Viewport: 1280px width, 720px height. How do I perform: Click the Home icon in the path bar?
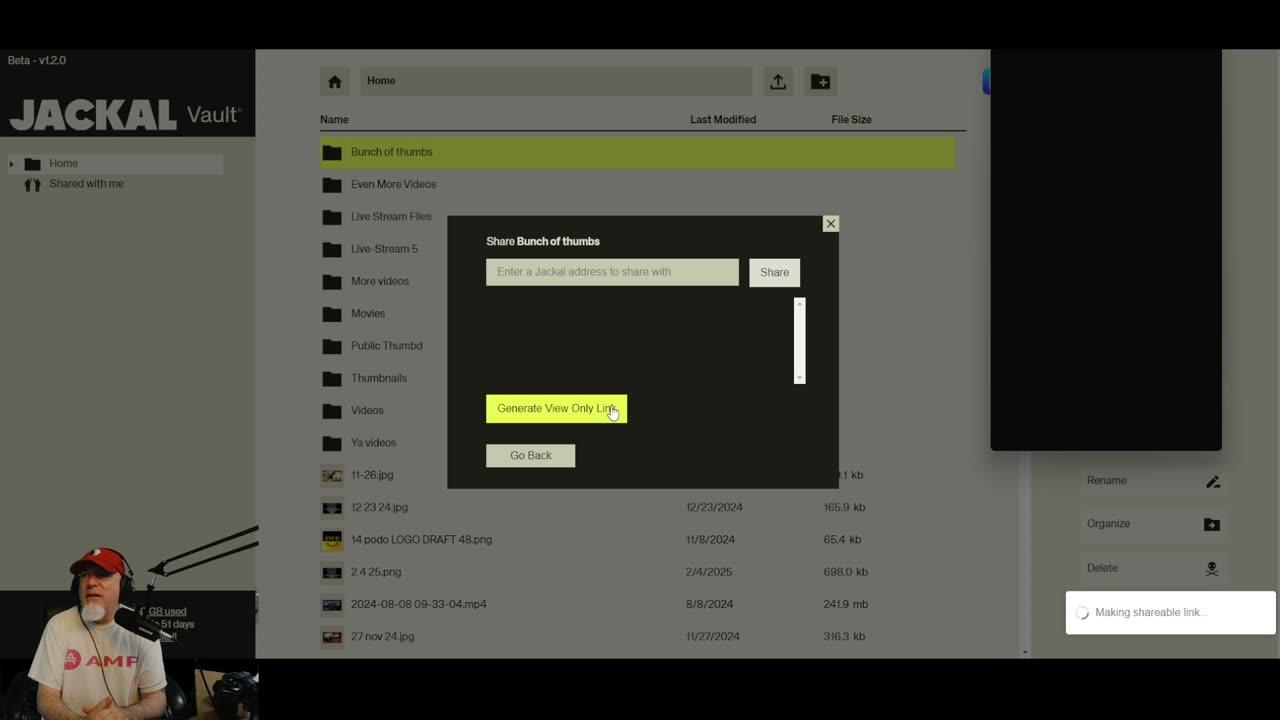tap(335, 82)
